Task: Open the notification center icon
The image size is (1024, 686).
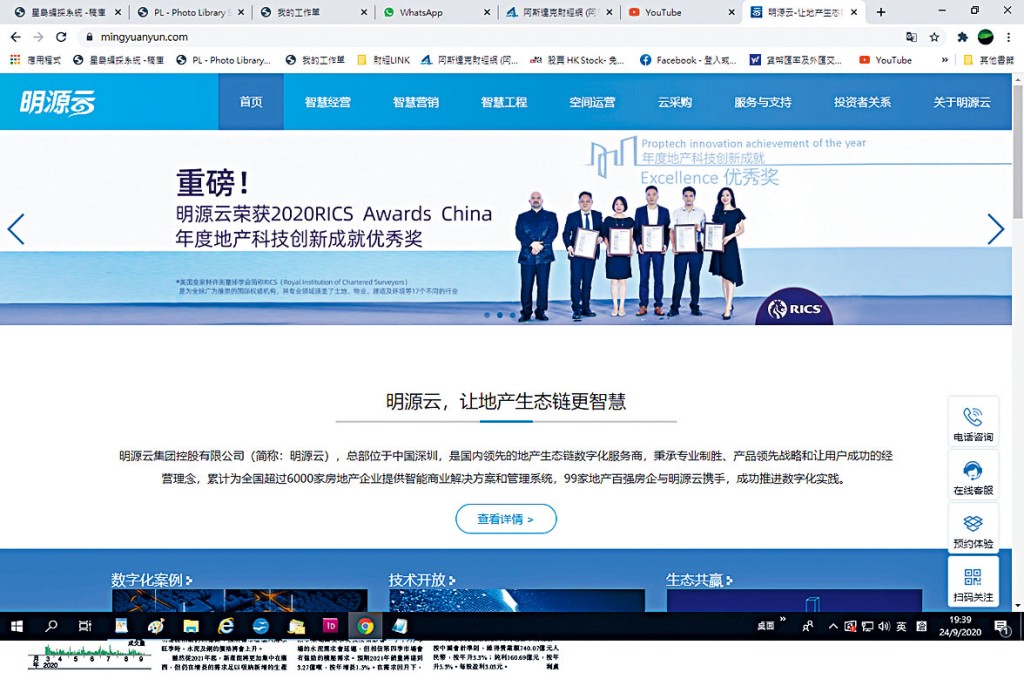Action: (1002, 627)
